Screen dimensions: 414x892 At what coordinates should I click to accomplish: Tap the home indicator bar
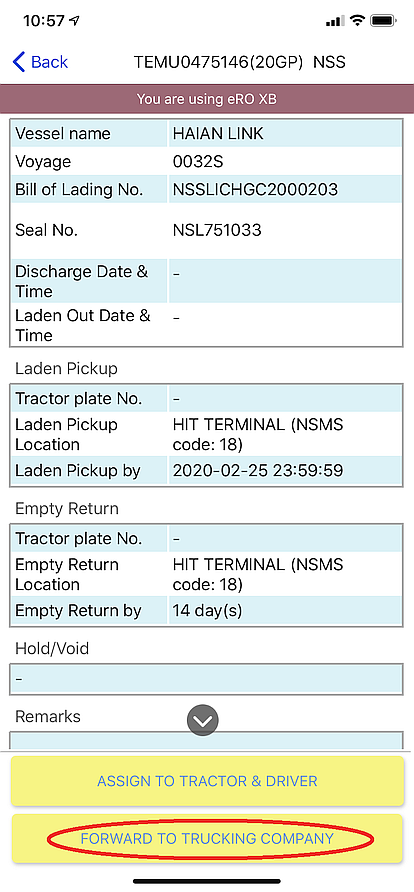pos(207,881)
